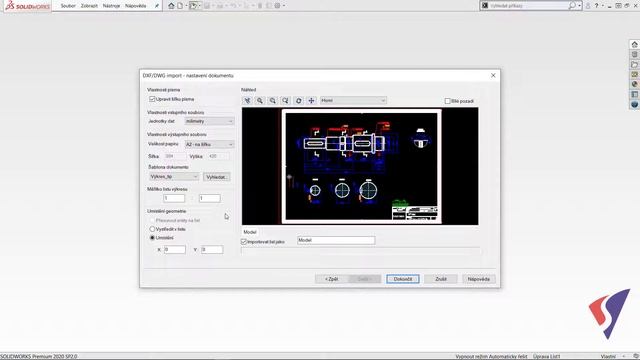This screenshot has width=640, height=360.
Task: Click the 'Dokončit' button
Action: tap(403, 279)
